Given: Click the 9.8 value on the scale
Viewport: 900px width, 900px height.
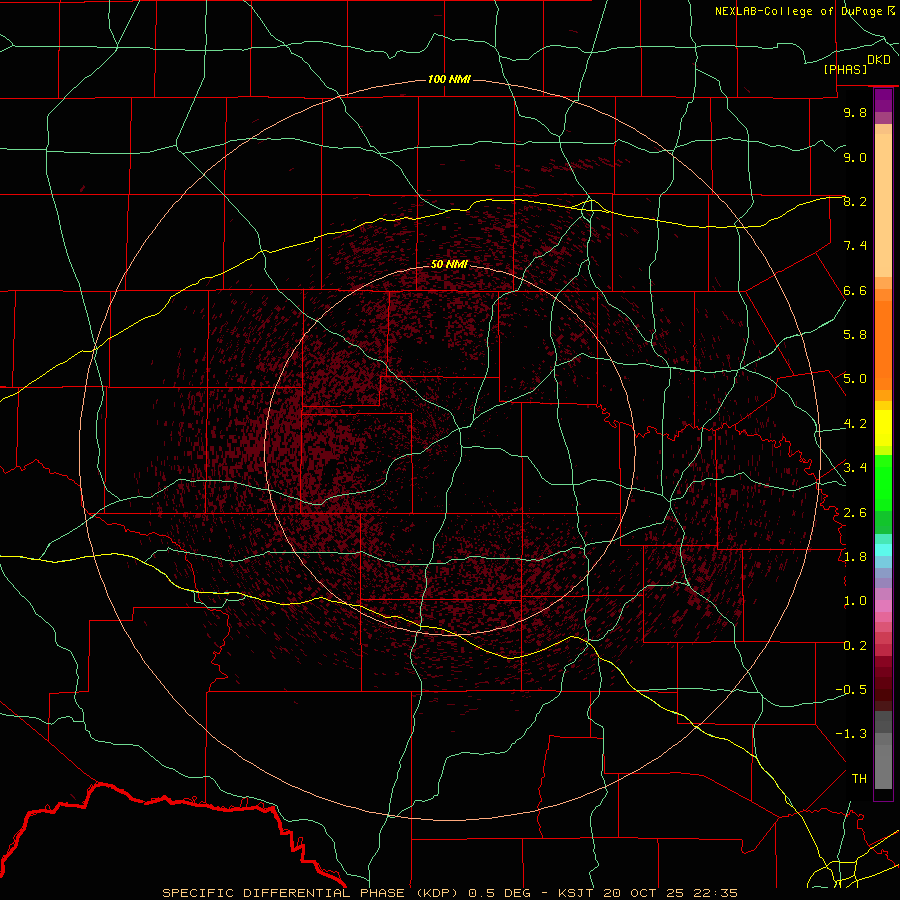Looking at the screenshot, I should pos(855,112).
